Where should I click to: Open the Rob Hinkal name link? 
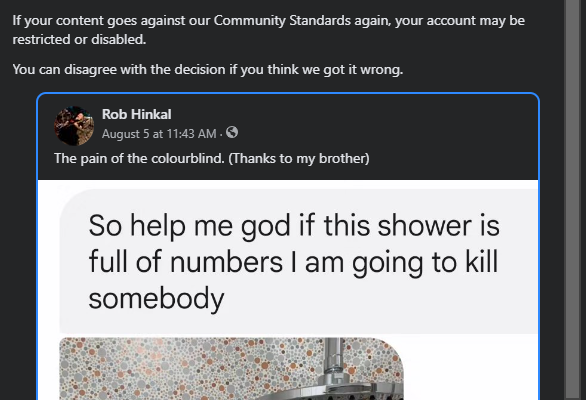pyautogui.click(x=136, y=114)
